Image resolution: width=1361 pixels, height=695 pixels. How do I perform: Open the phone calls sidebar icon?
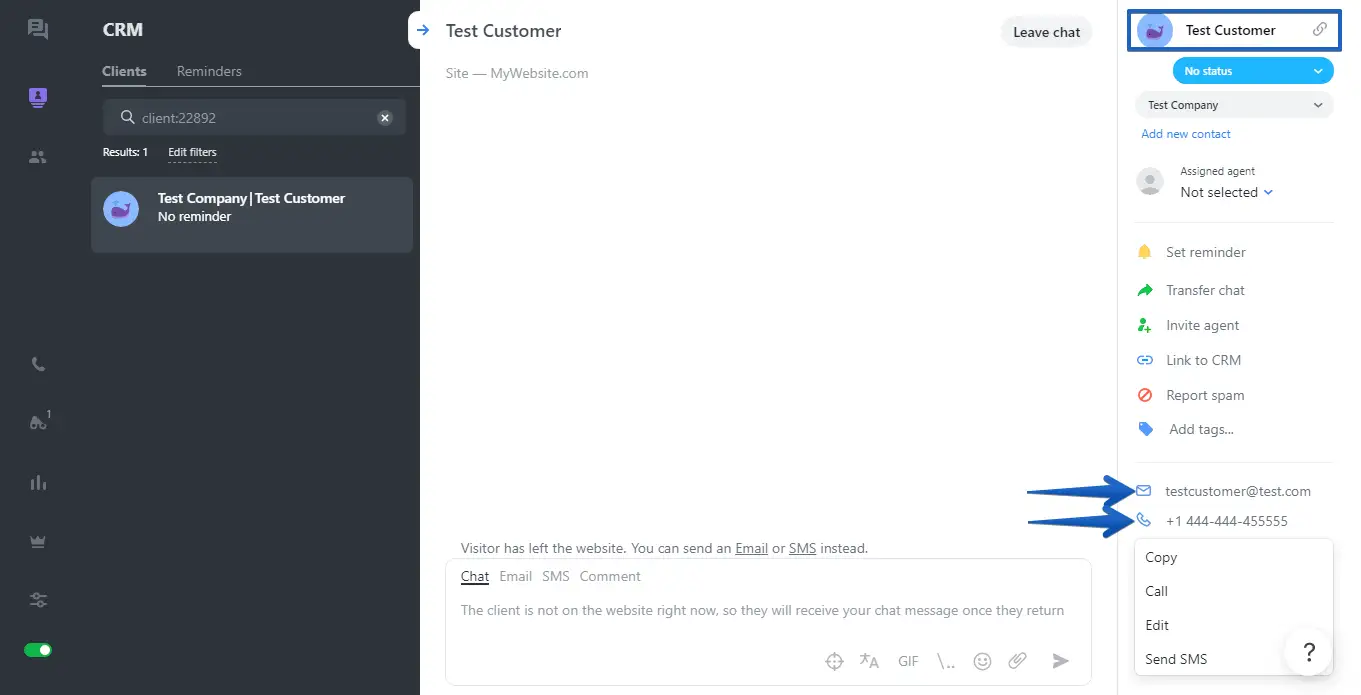click(x=38, y=365)
